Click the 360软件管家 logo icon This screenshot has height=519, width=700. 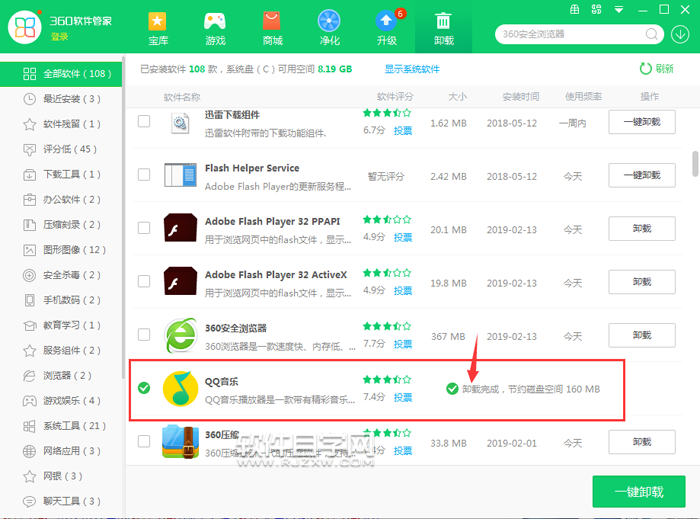(25, 27)
